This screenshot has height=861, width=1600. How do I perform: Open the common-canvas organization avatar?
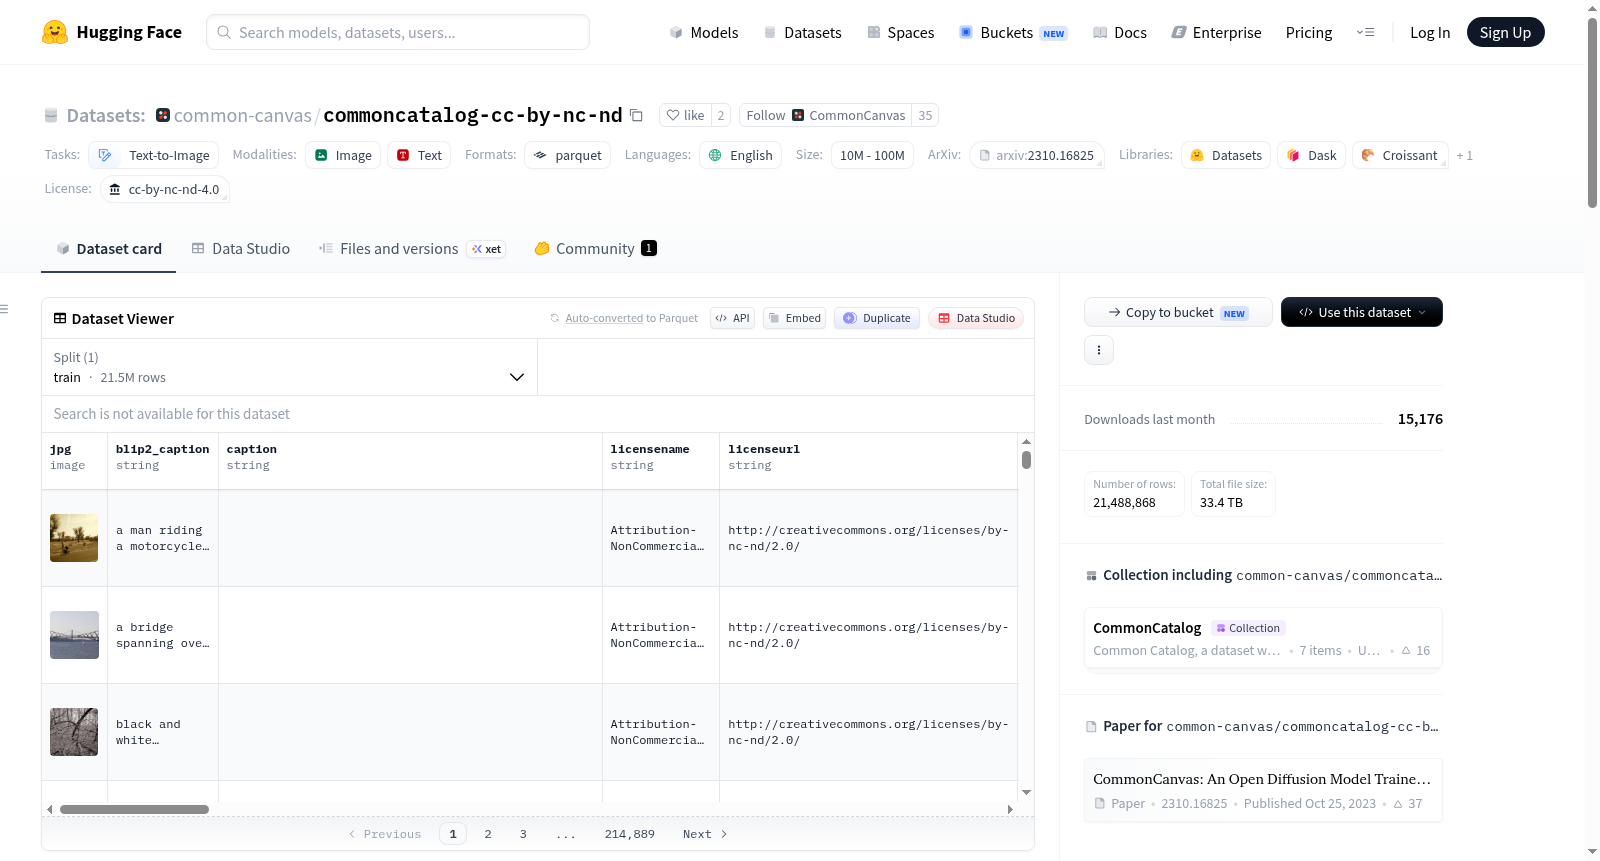(x=163, y=115)
